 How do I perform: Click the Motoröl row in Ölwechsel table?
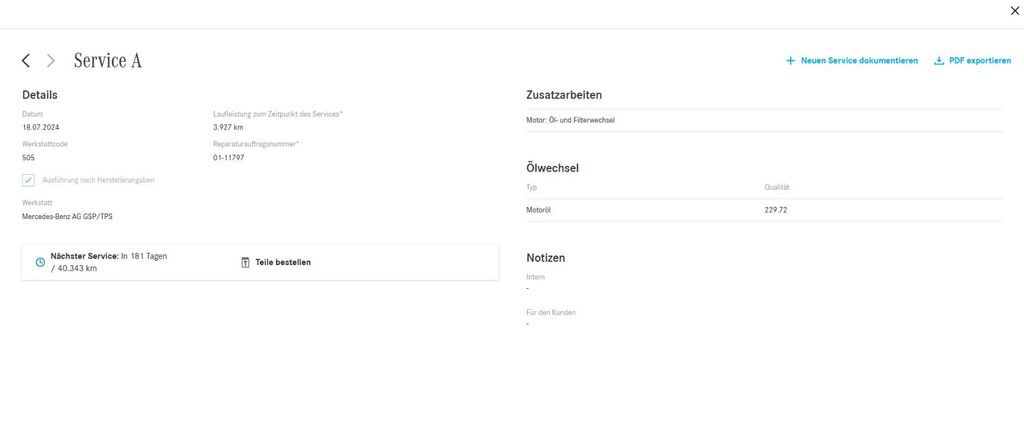coord(539,210)
